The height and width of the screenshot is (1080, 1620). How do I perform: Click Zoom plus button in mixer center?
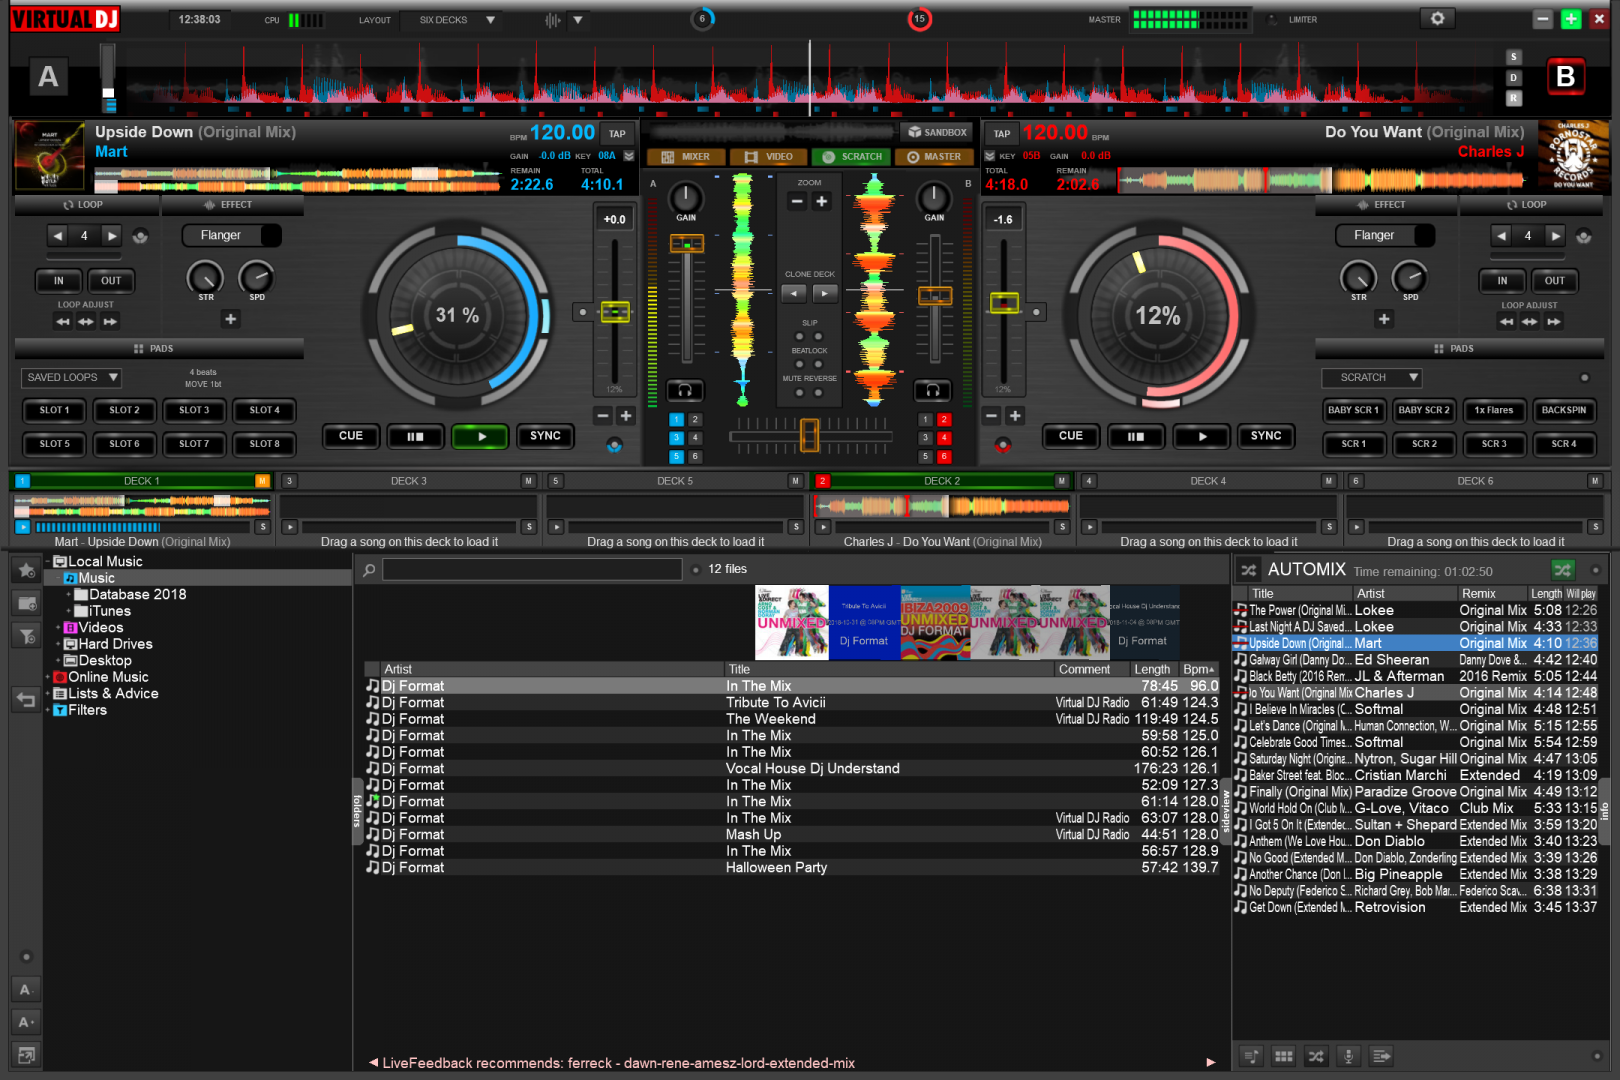click(821, 201)
